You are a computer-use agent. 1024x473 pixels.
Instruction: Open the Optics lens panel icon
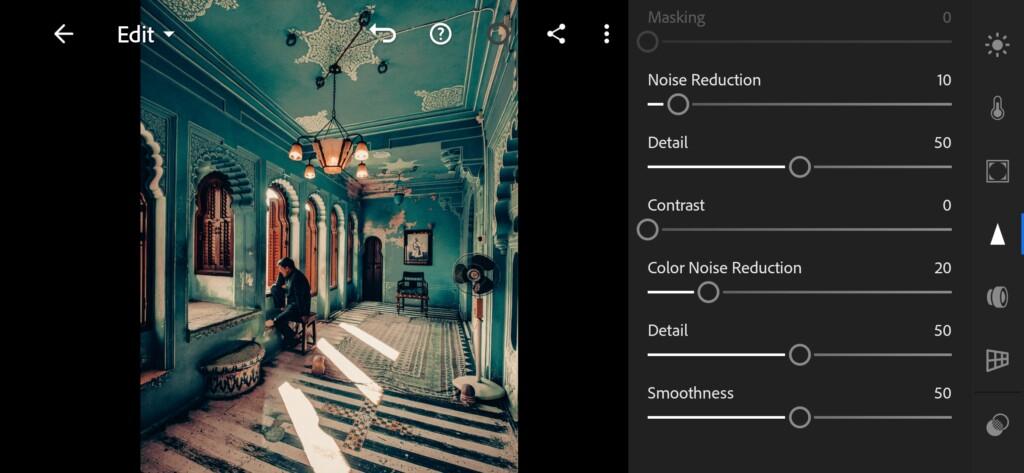[x=997, y=297]
